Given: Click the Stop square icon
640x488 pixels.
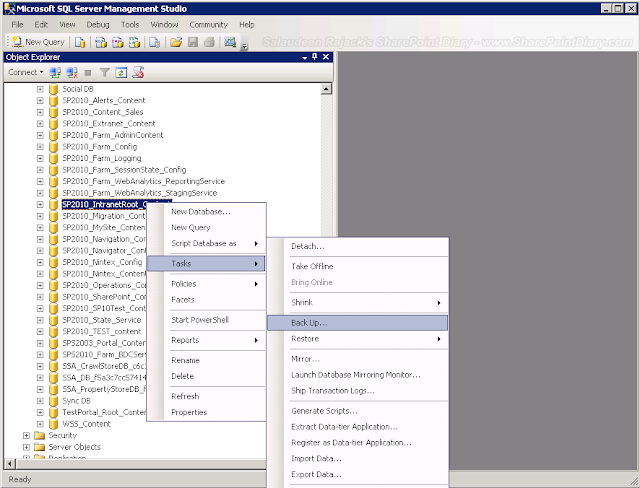Looking at the screenshot, I should (88, 73).
